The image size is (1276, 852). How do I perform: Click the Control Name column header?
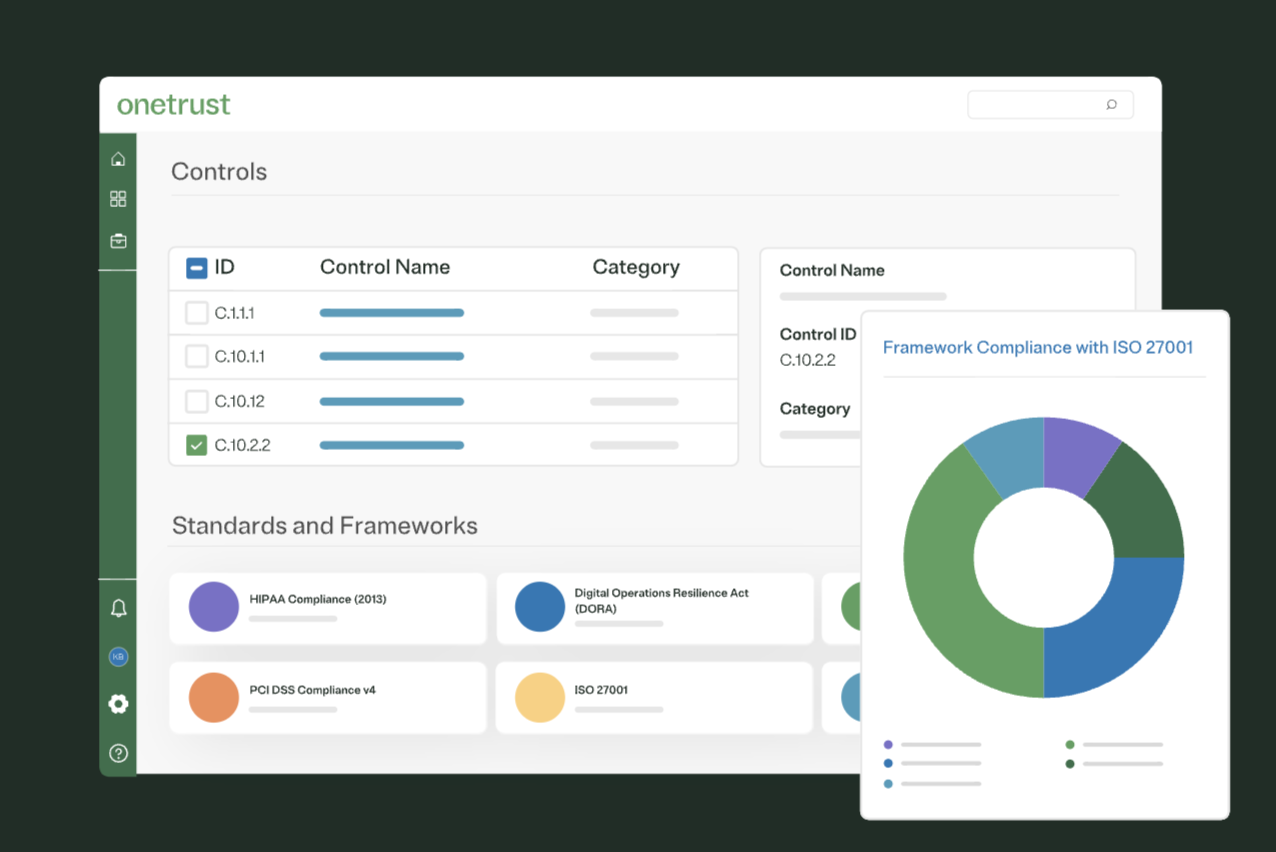click(x=385, y=267)
